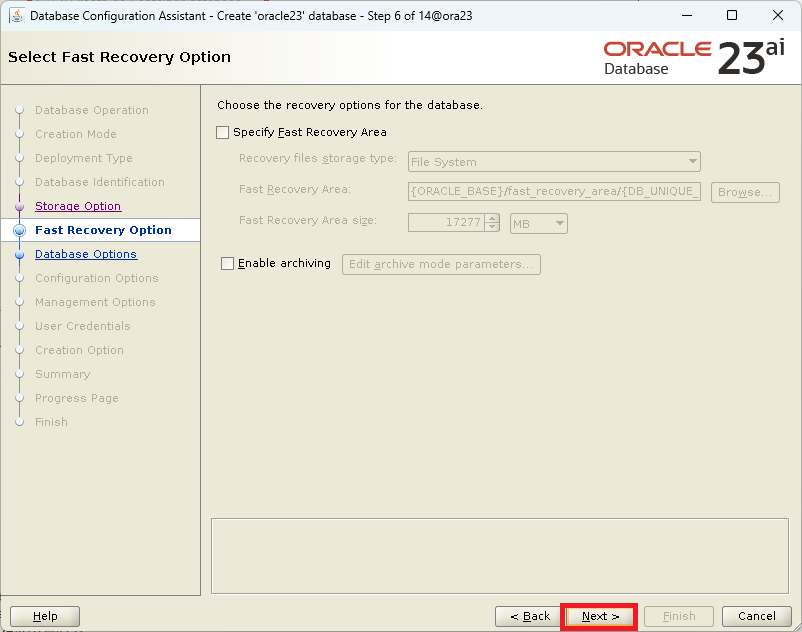Image resolution: width=802 pixels, height=632 pixels.
Task: Click the Finish step label in sidebar
Action: [x=51, y=422]
